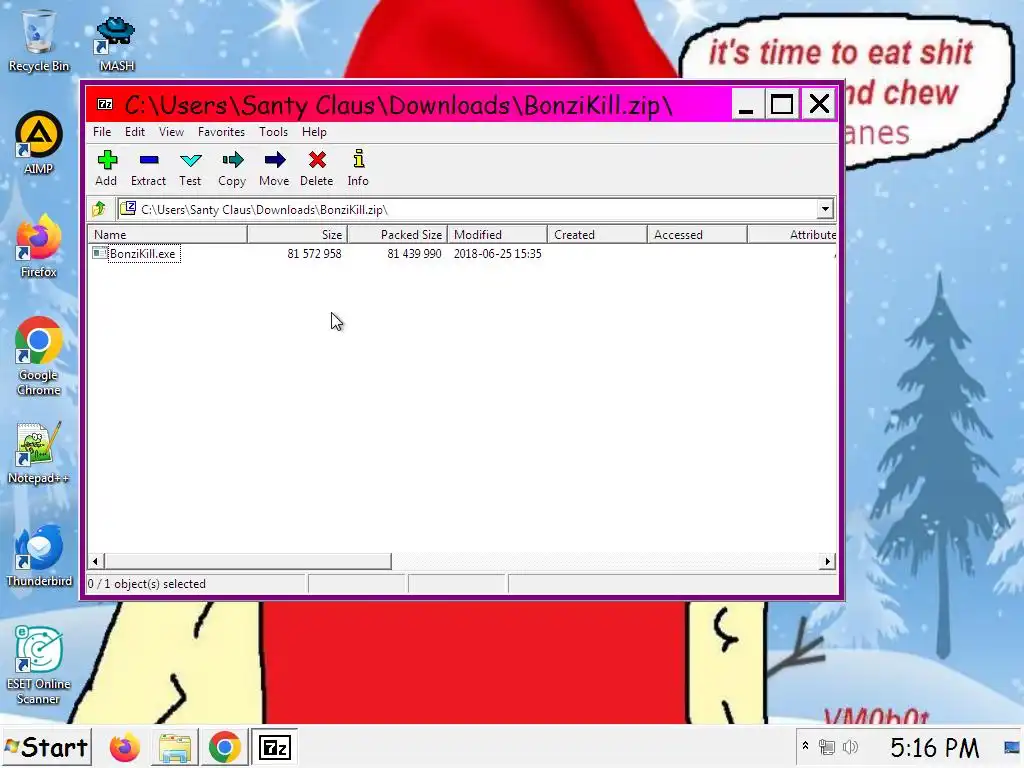Show hidden tray icons arrow
Viewport: 1024px width, 768px height.
[805, 746]
